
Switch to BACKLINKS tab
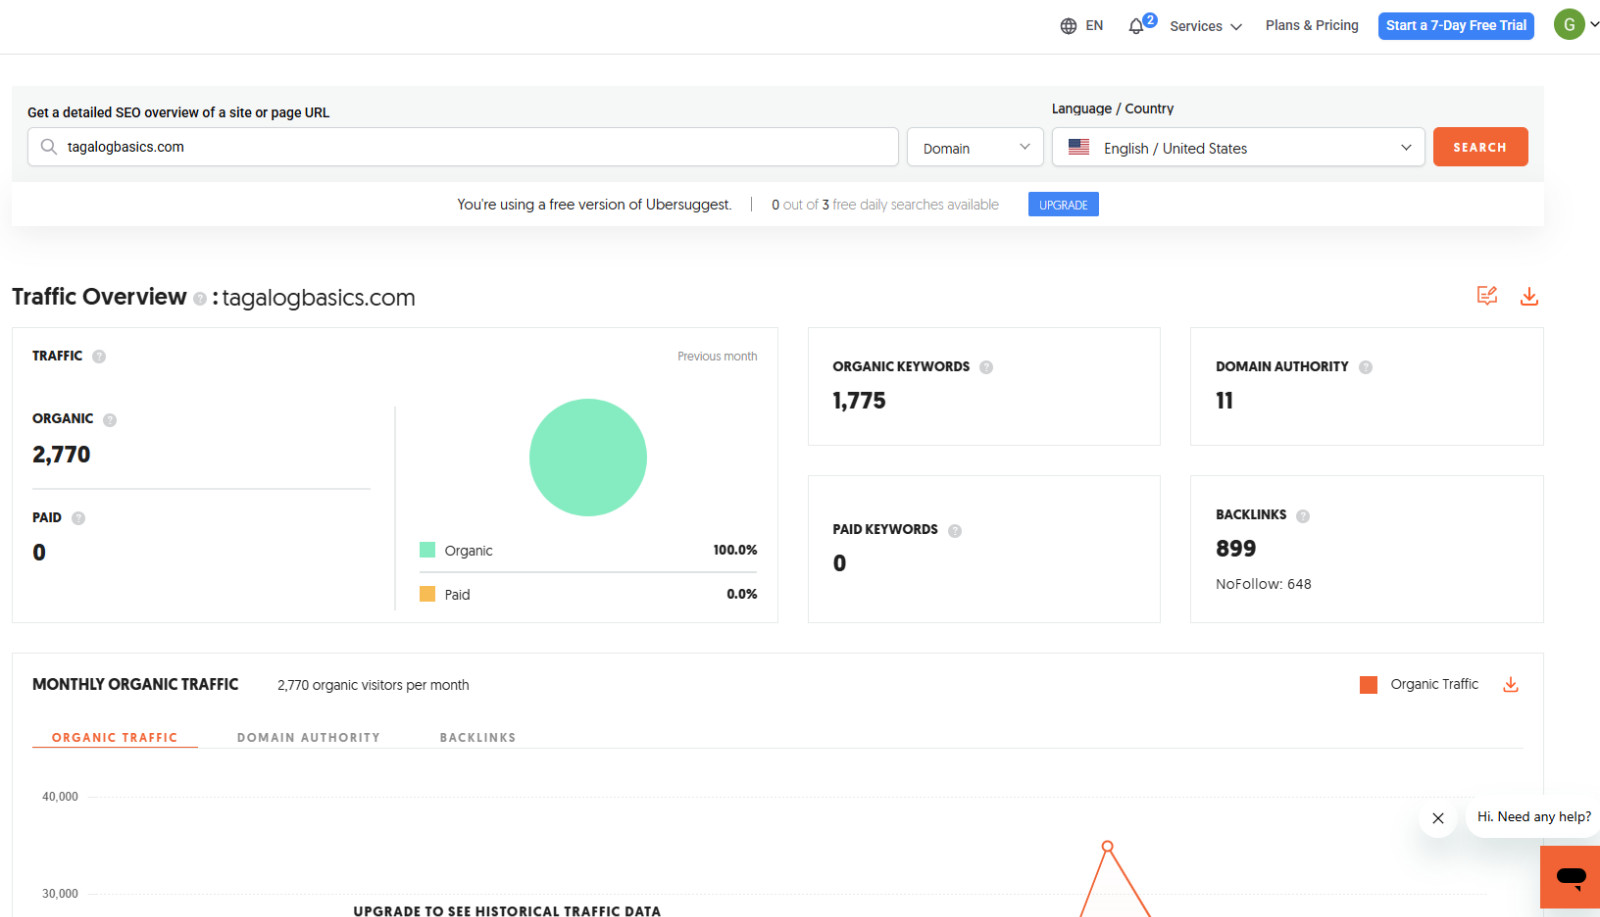[478, 737]
